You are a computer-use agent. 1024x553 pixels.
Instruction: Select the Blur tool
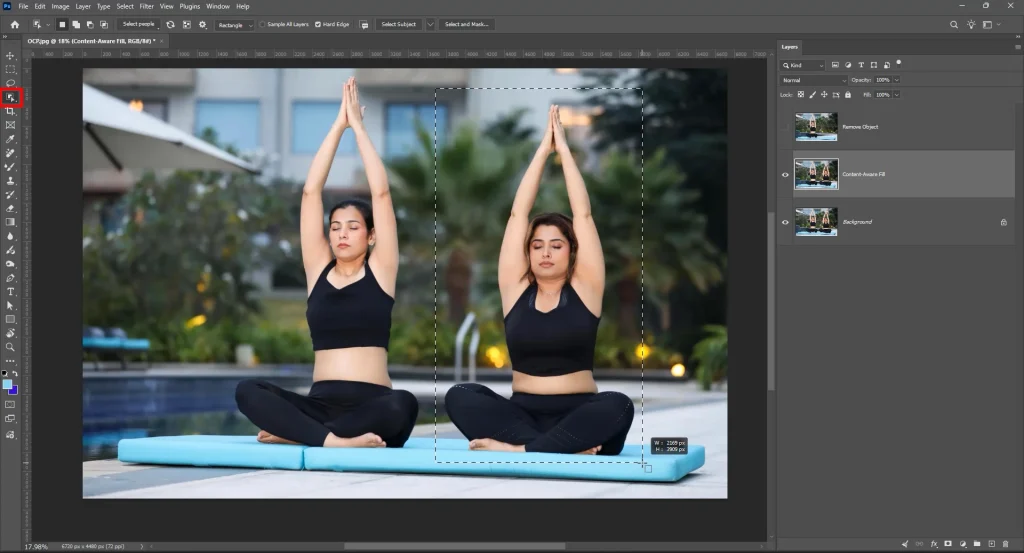point(10,236)
